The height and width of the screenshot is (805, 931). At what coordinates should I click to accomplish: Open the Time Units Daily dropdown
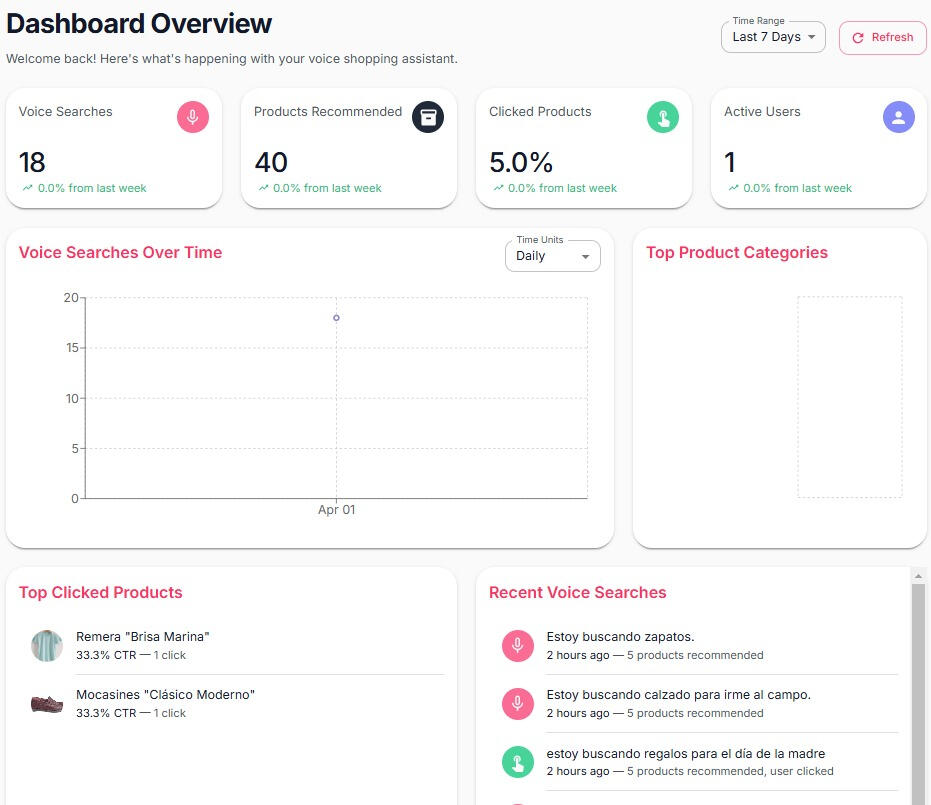pos(552,256)
